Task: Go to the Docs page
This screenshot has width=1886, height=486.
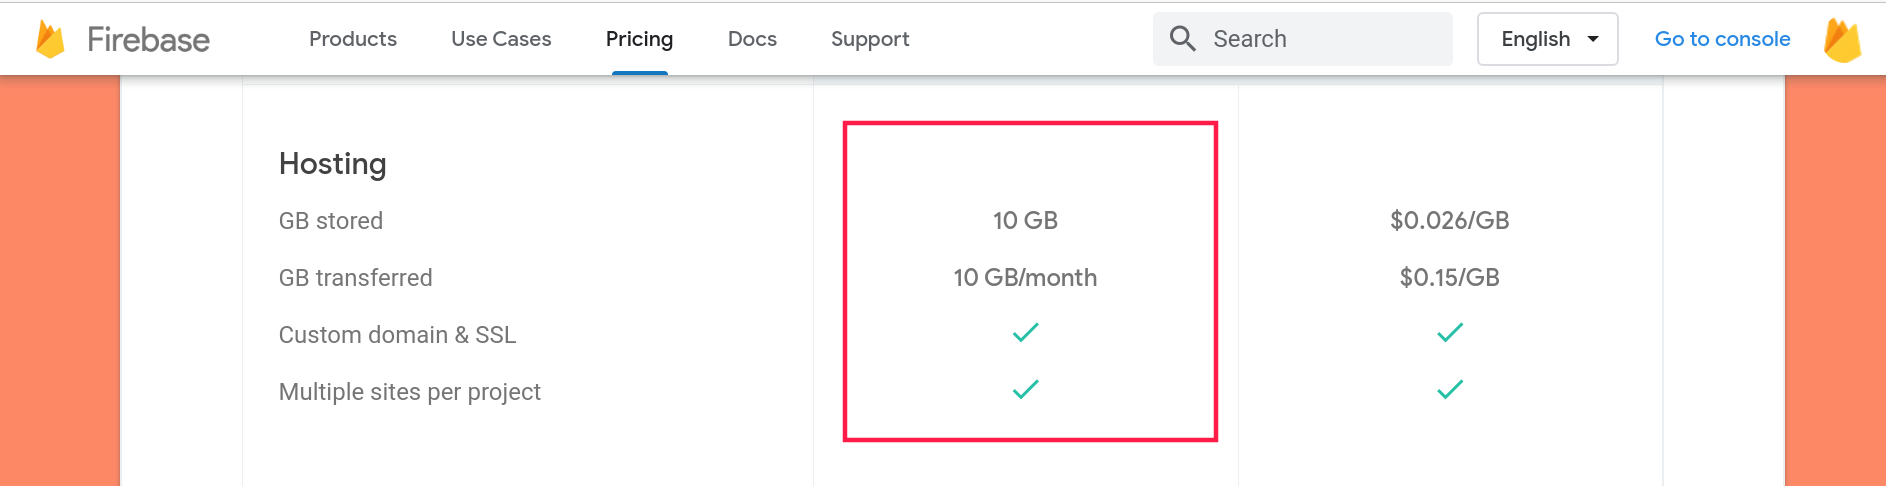Action: pos(752,39)
